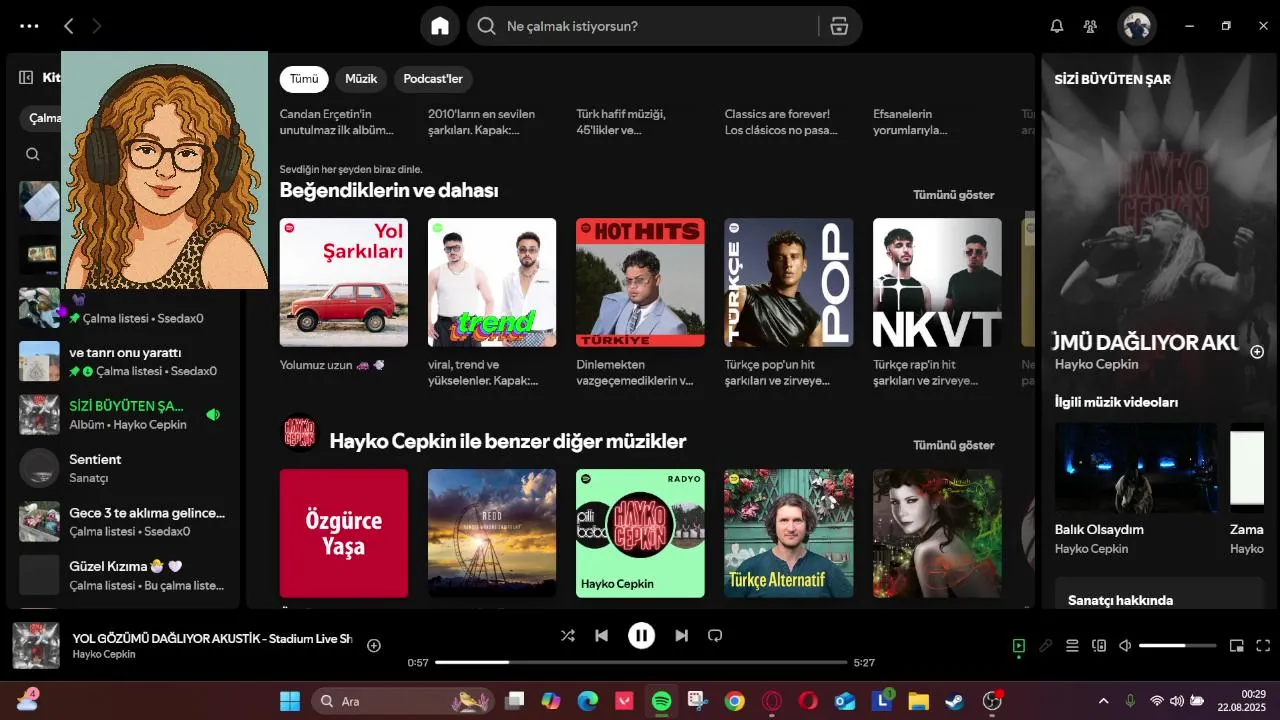Select the Podcast'ler filter tab
Image resolution: width=1280 pixels, height=720 pixels.
click(x=433, y=79)
